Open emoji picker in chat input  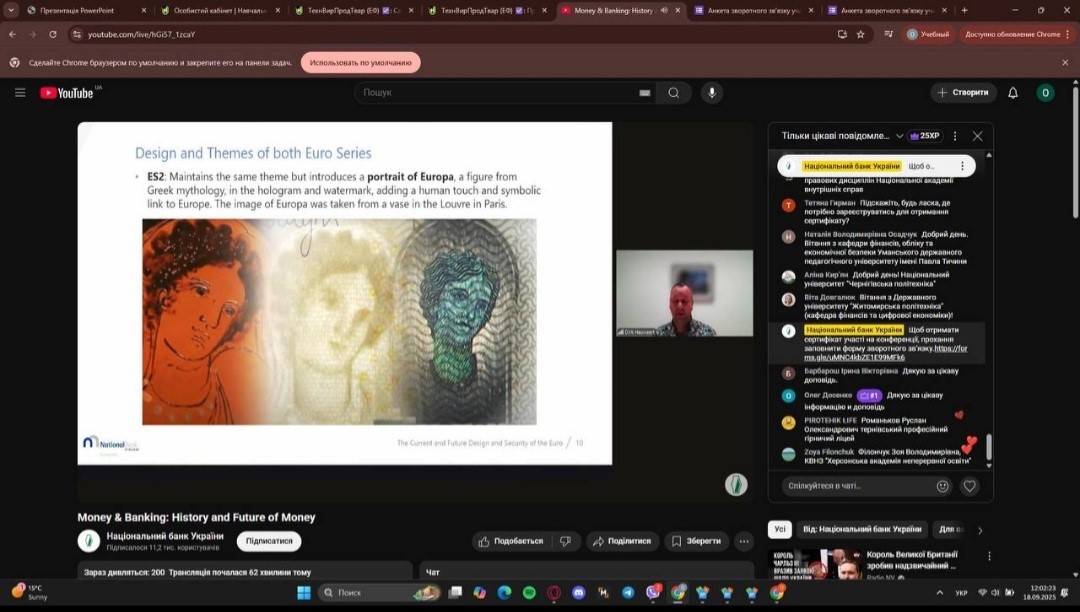pos(942,486)
